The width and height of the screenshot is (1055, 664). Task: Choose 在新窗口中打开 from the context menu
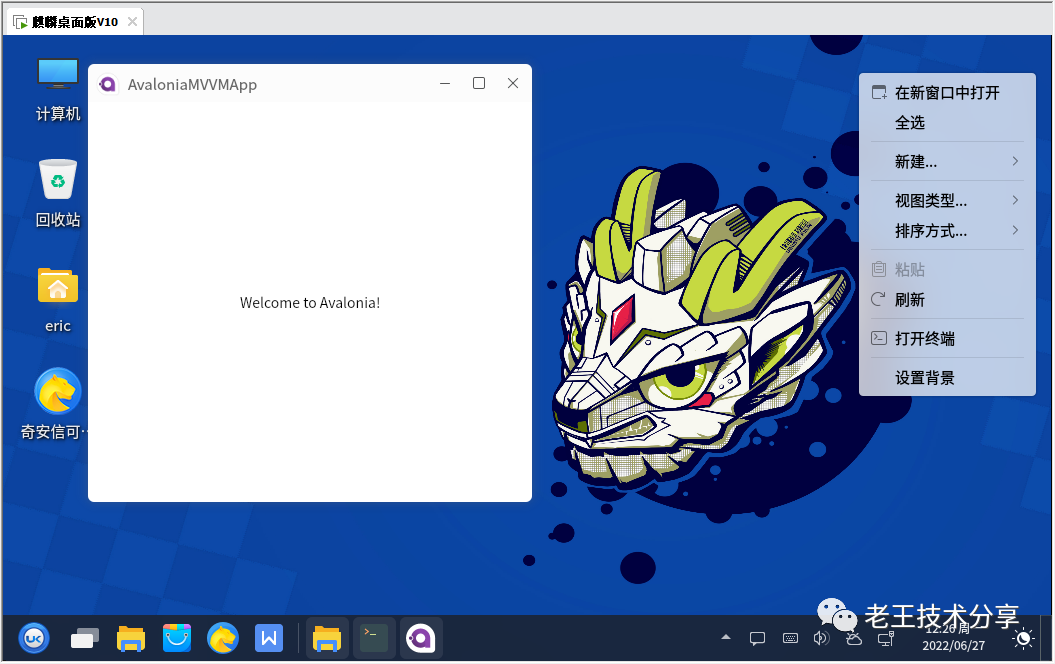(x=947, y=93)
